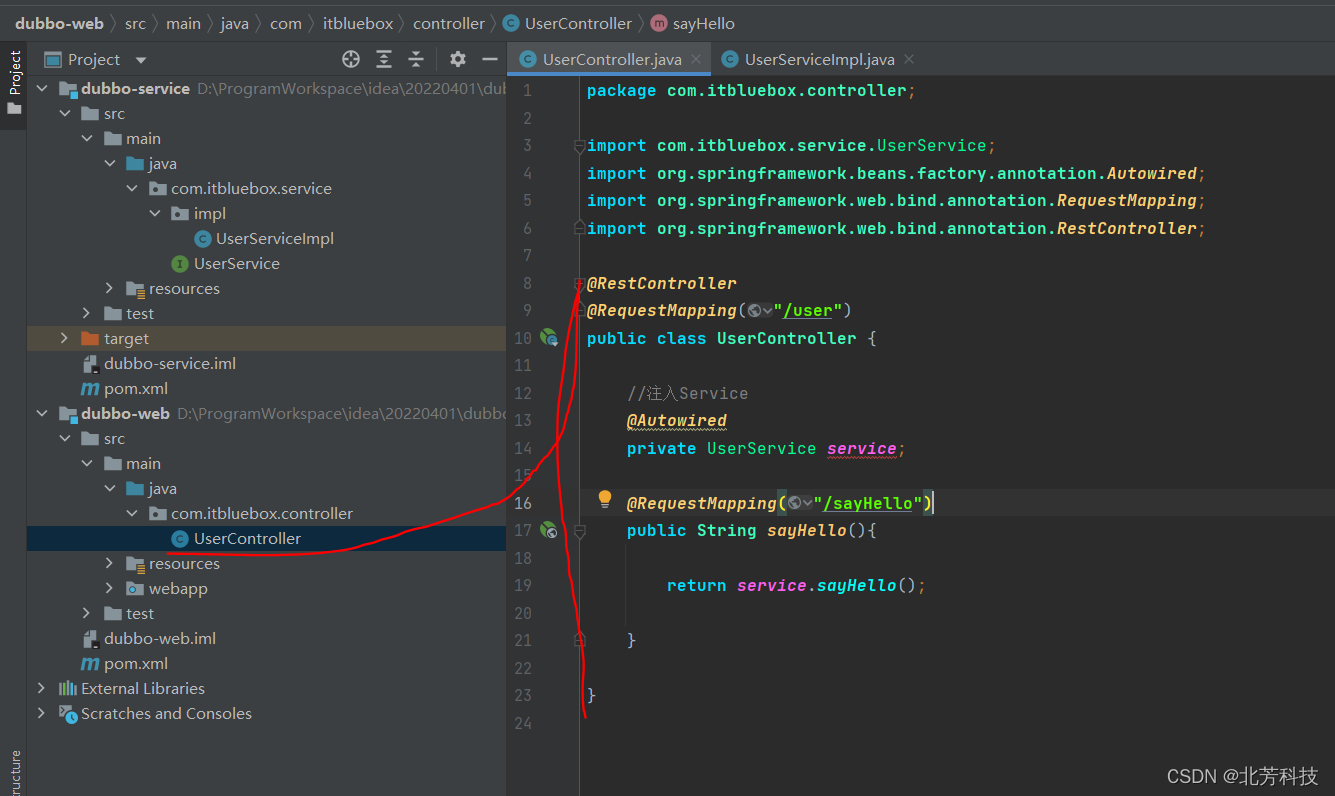Viewport: 1335px width, 796px height.
Task: Expand Scratches and Consoles node
Action: 42,713
